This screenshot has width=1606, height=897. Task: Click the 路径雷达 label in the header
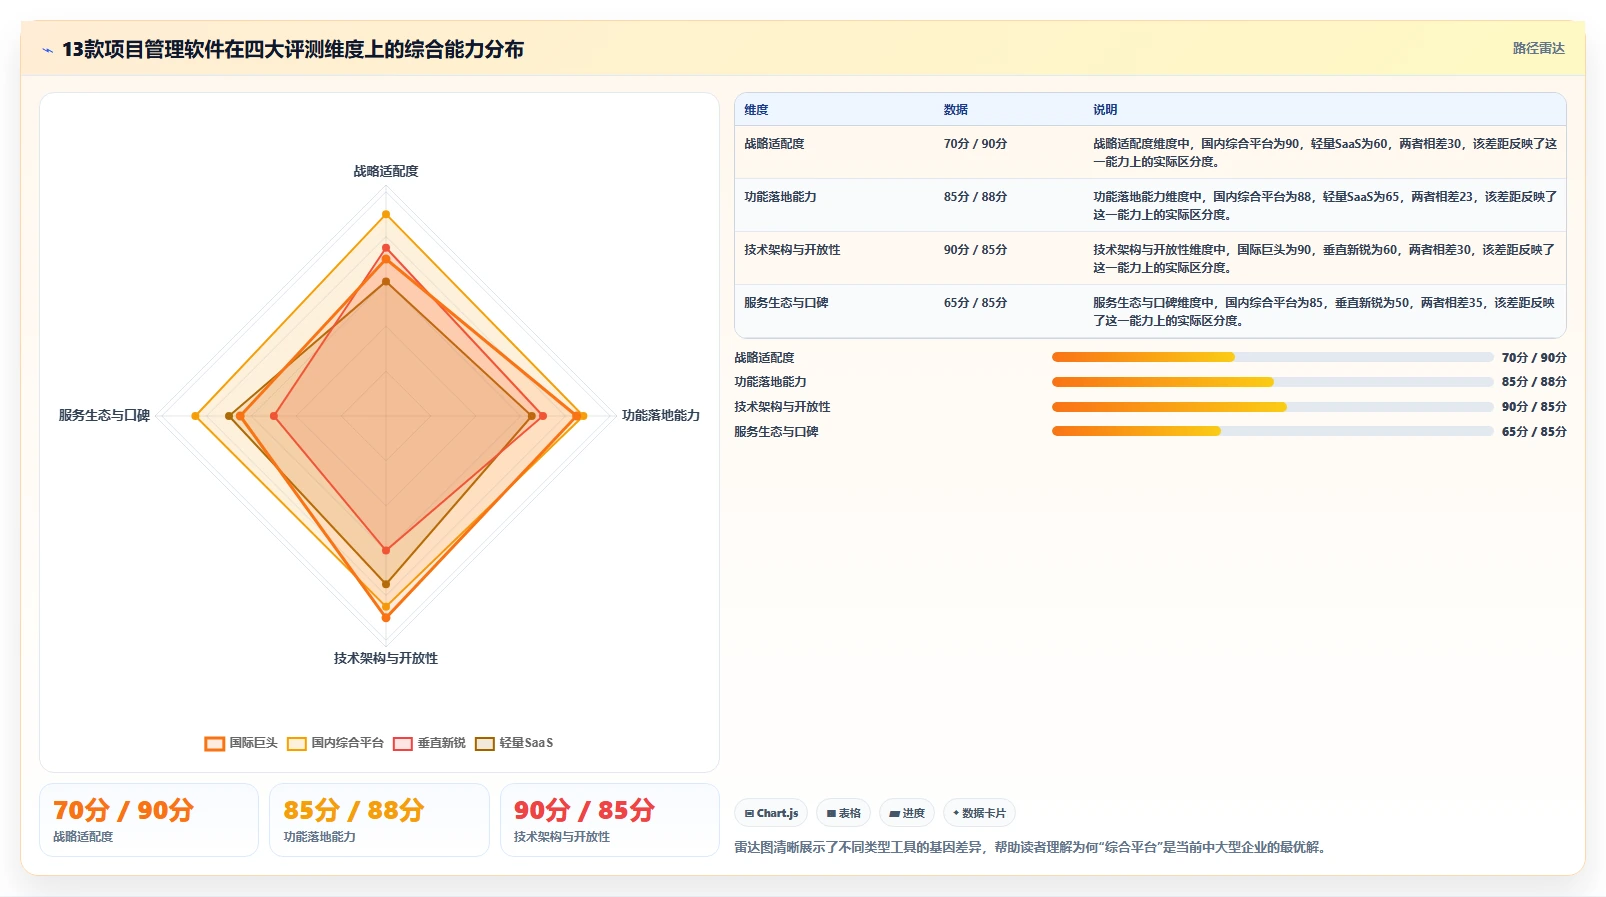(x=1538, y=48)
